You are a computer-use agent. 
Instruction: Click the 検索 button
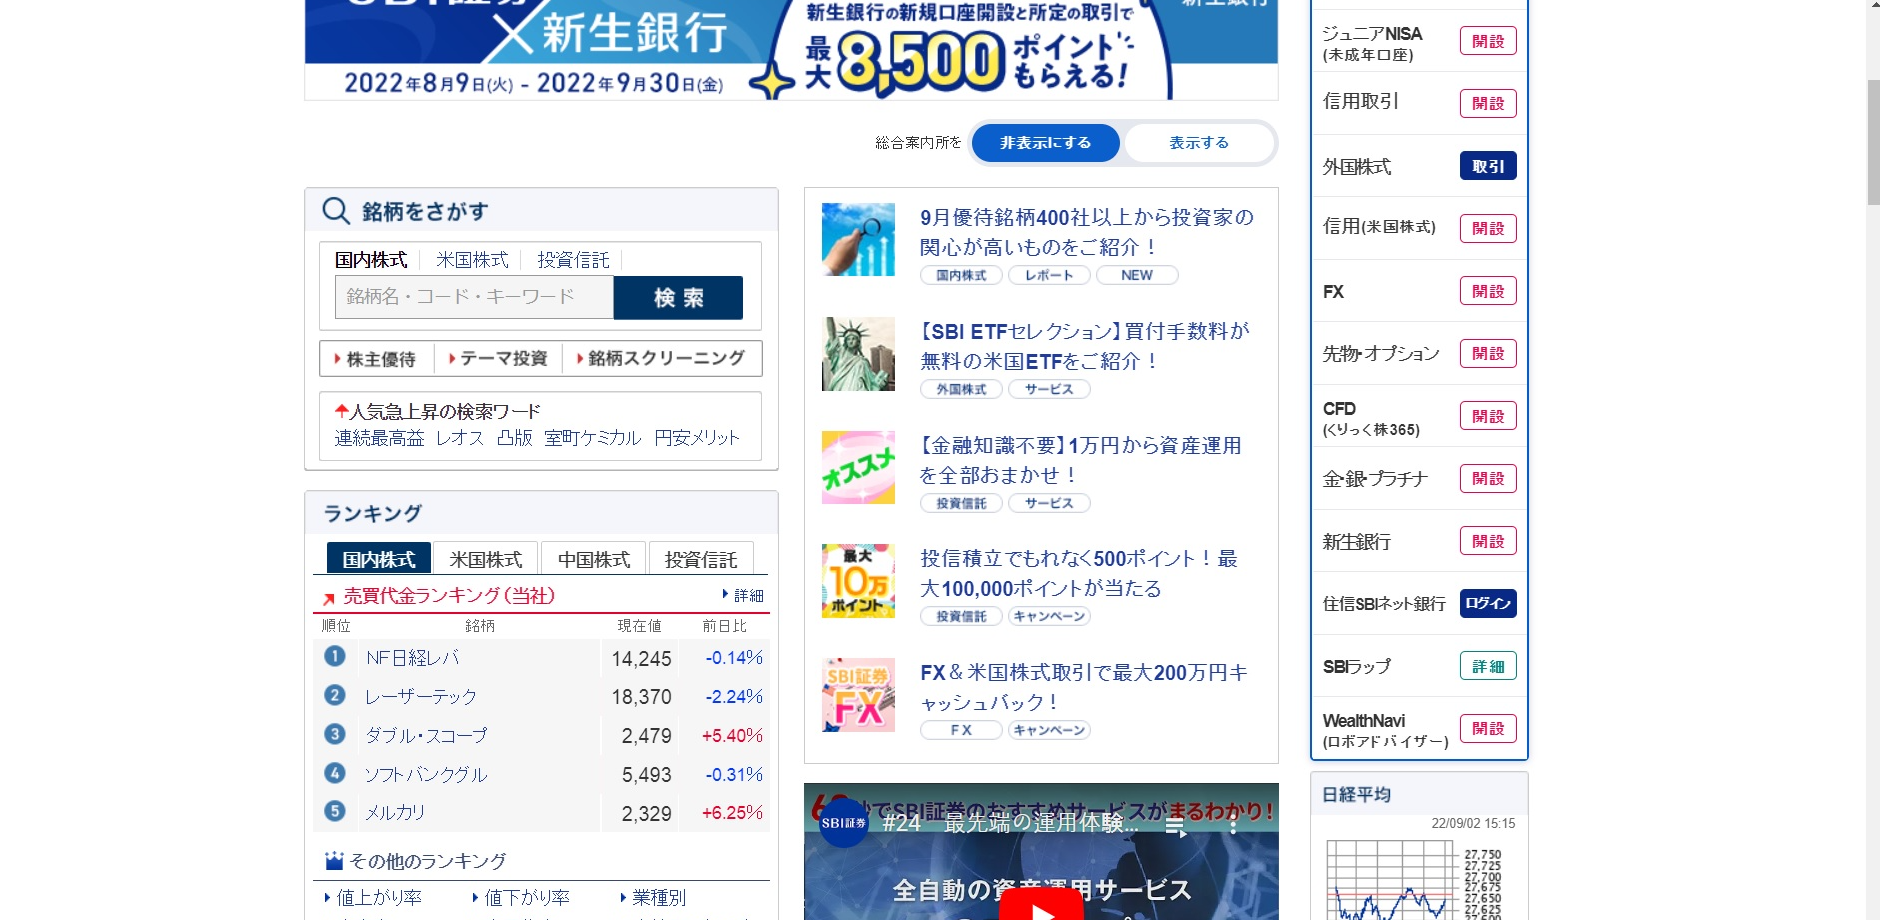point(678,297)
